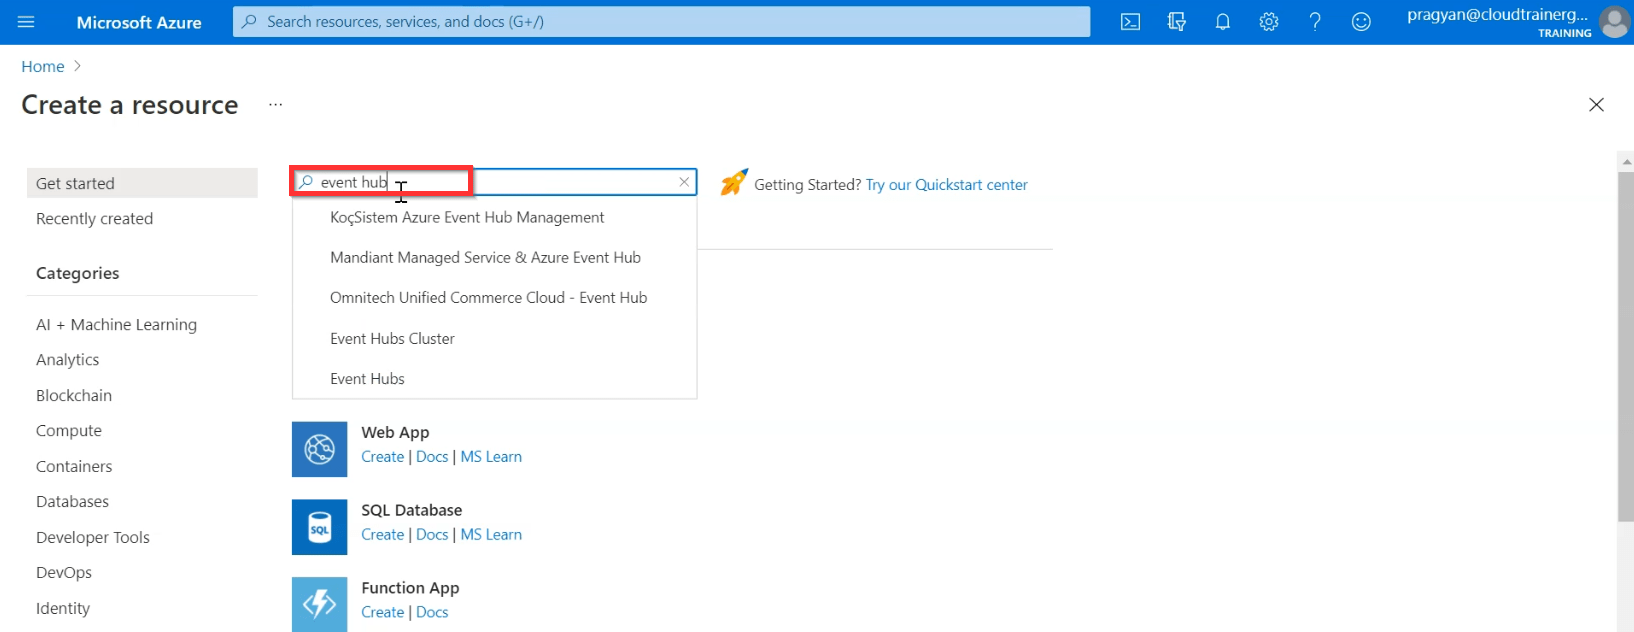Screen dimensions: 1634x632
Task: Click the SQL Database title
Action: [x=412, y=510]
